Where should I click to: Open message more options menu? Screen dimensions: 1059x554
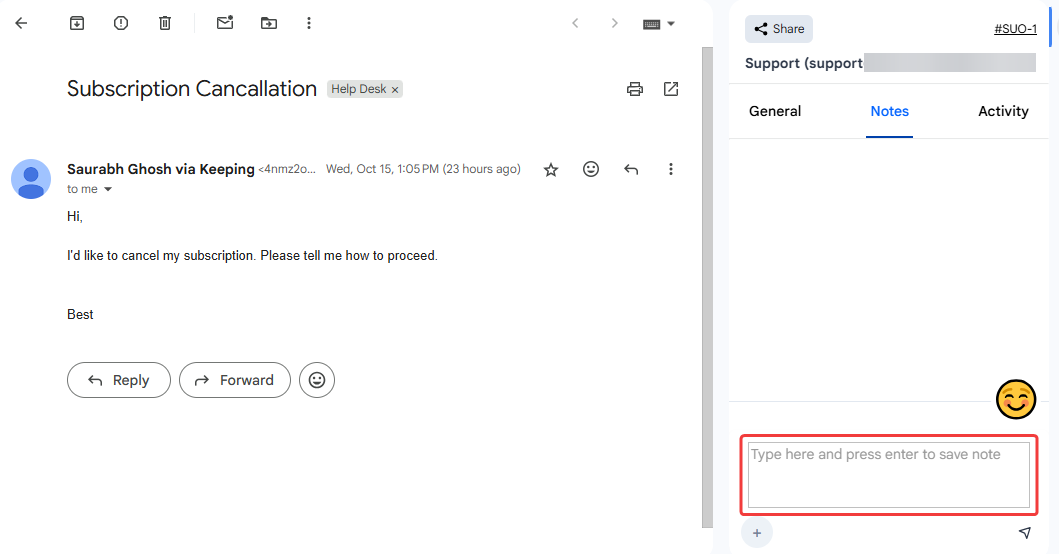coord(671,170)
